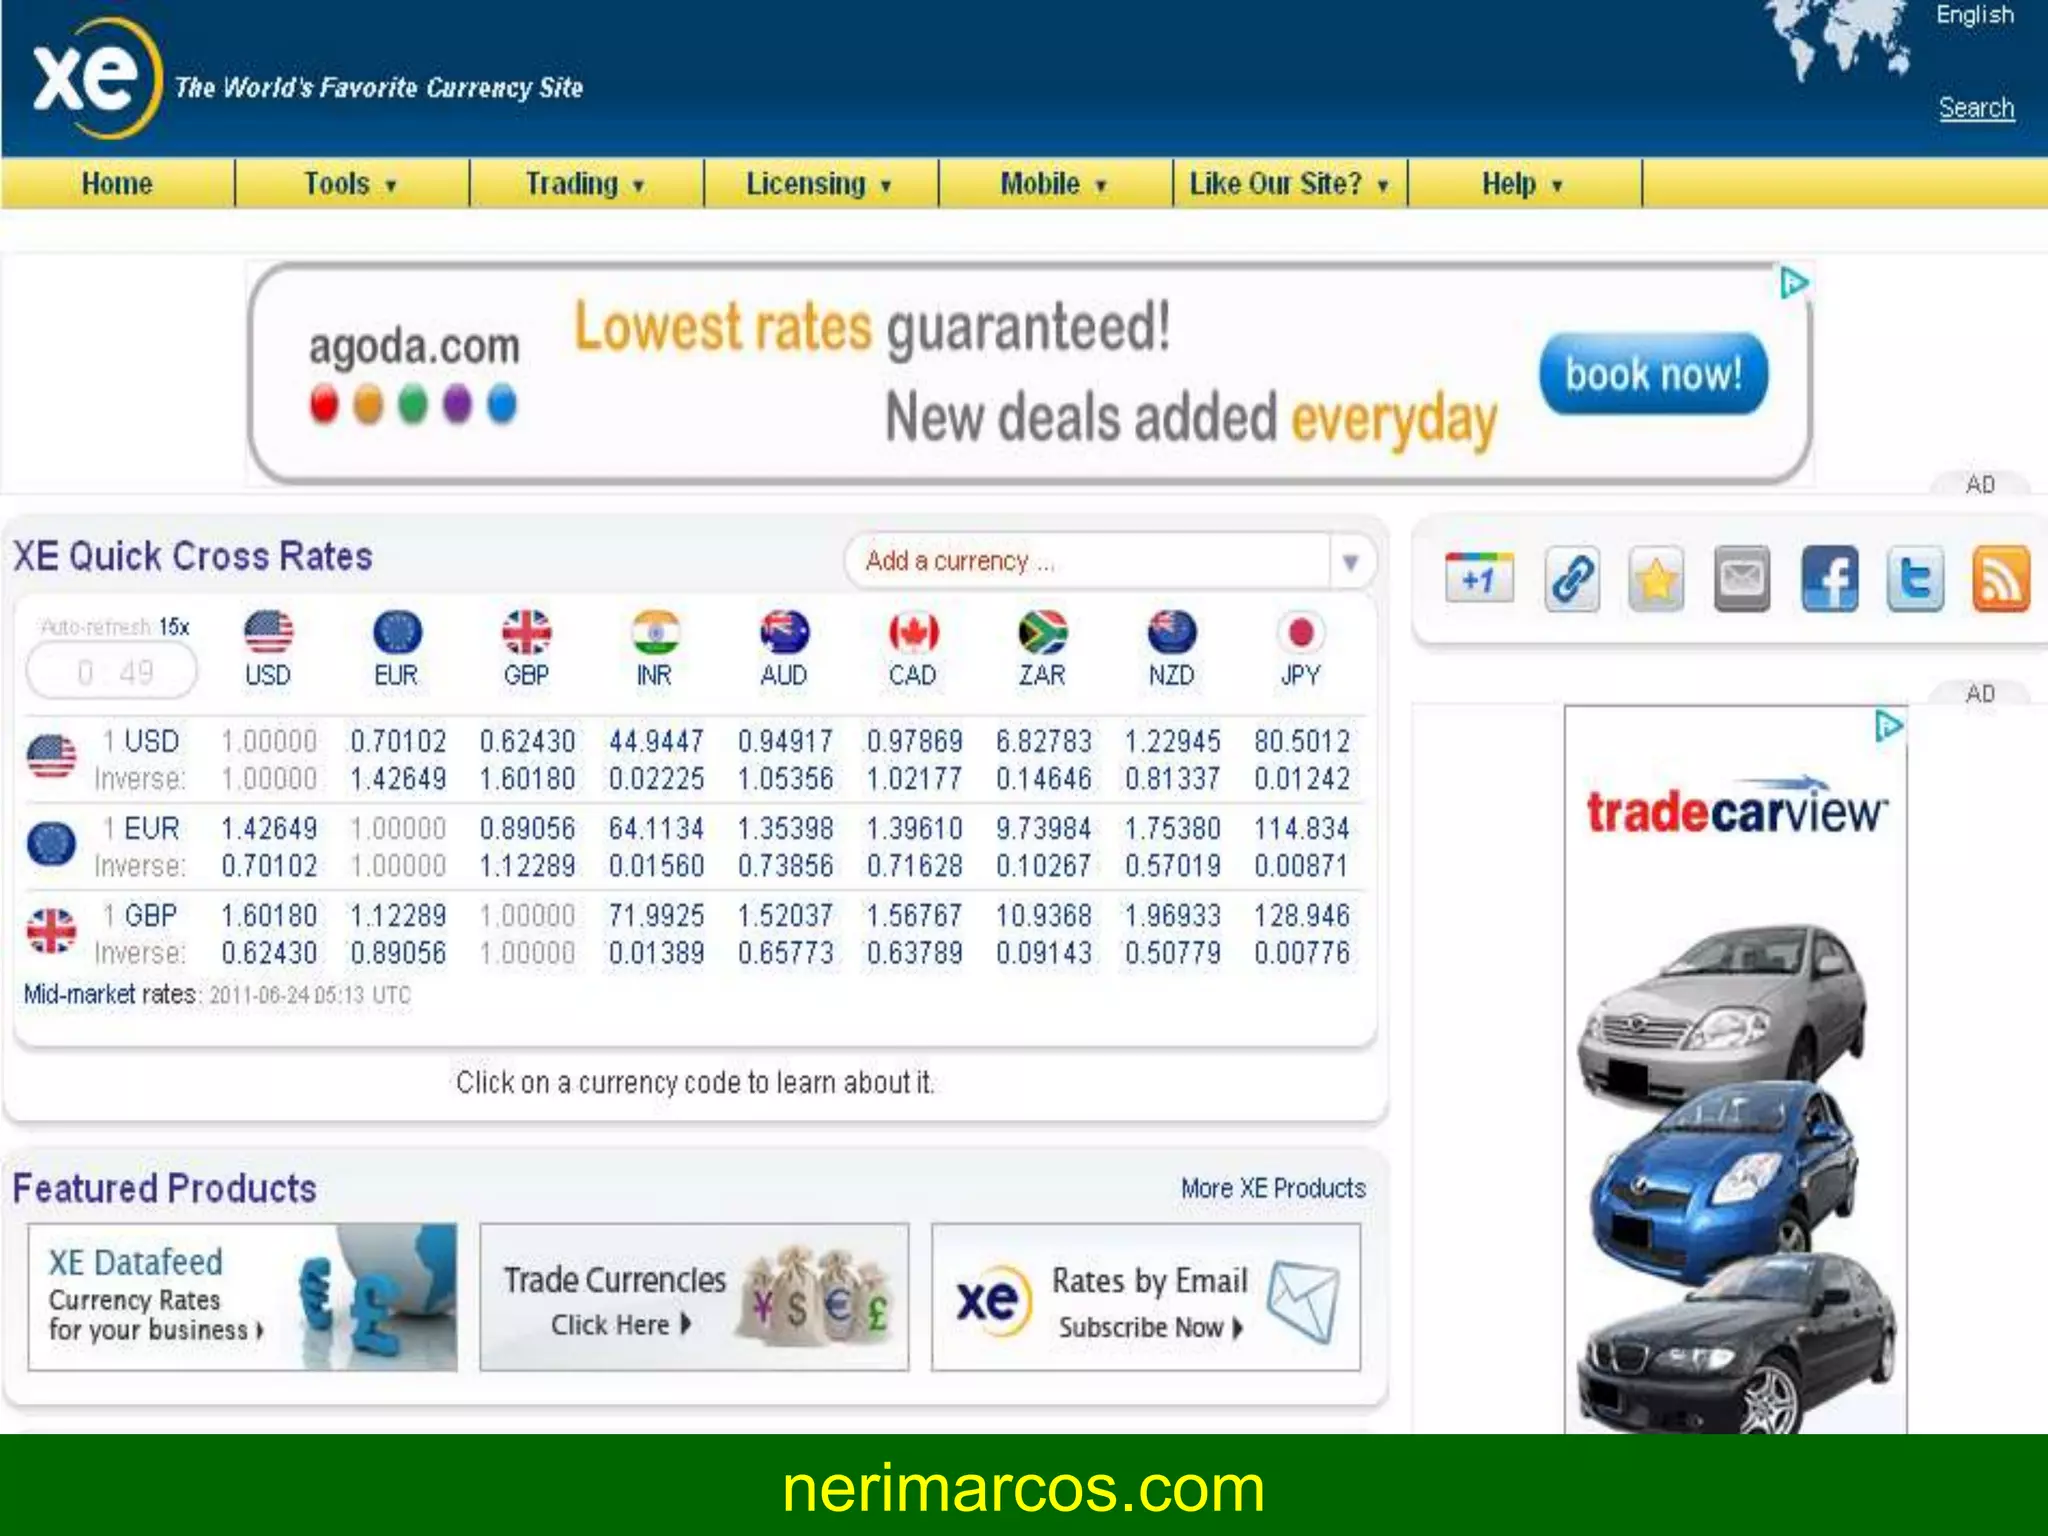Click the Twitter share icon
This screenshot has width=2048, height=1536.
pyautogui.click(x=1914, y=578)
